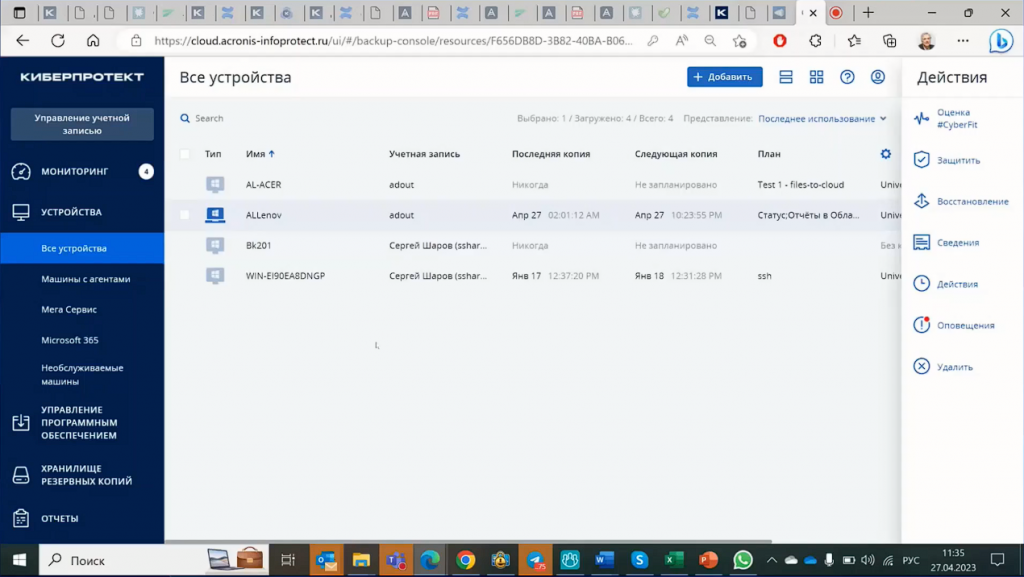Click Удалить to delete the device
This screenshot has height=577, width=1024.
[x=943, y=367]
